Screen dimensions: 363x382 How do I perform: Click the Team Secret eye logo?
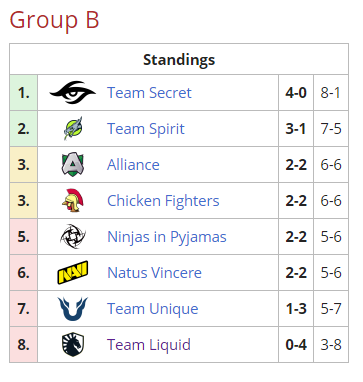coord(73,92)
